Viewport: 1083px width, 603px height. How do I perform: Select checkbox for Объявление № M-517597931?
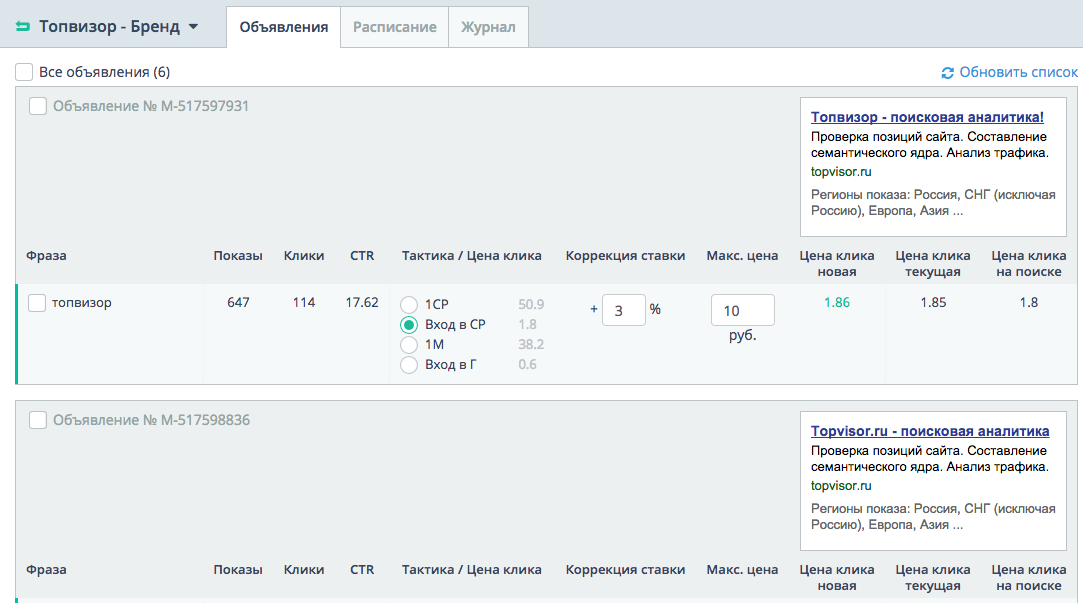point(38,106)
